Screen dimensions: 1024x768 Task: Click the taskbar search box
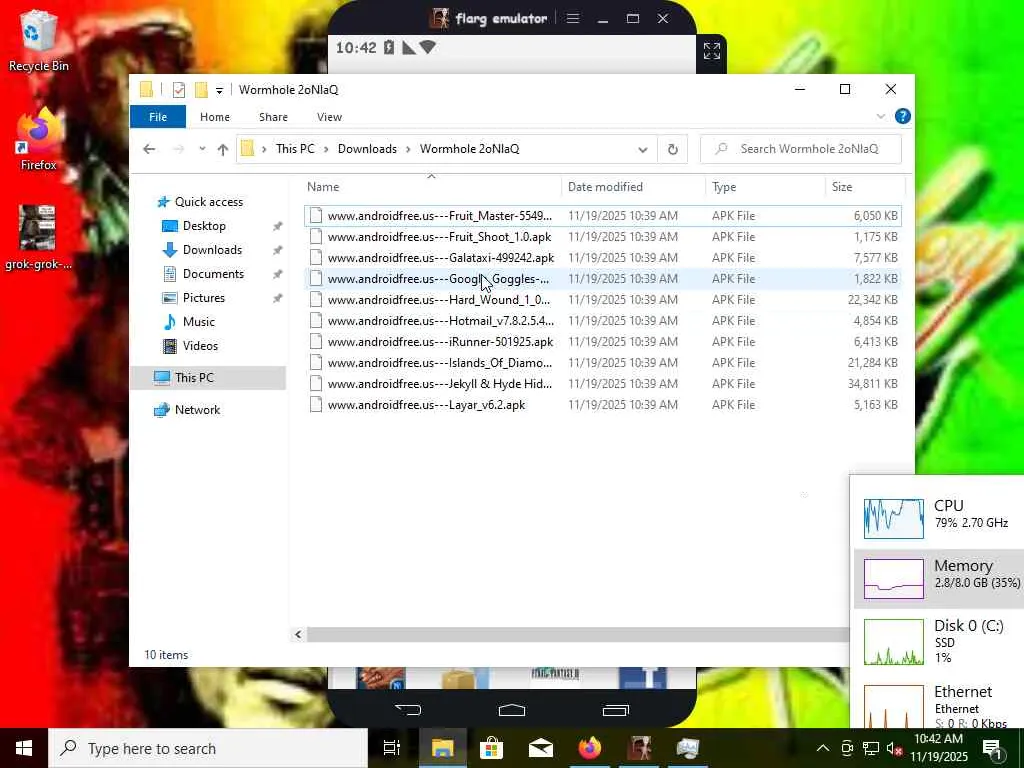click(208, 748)
